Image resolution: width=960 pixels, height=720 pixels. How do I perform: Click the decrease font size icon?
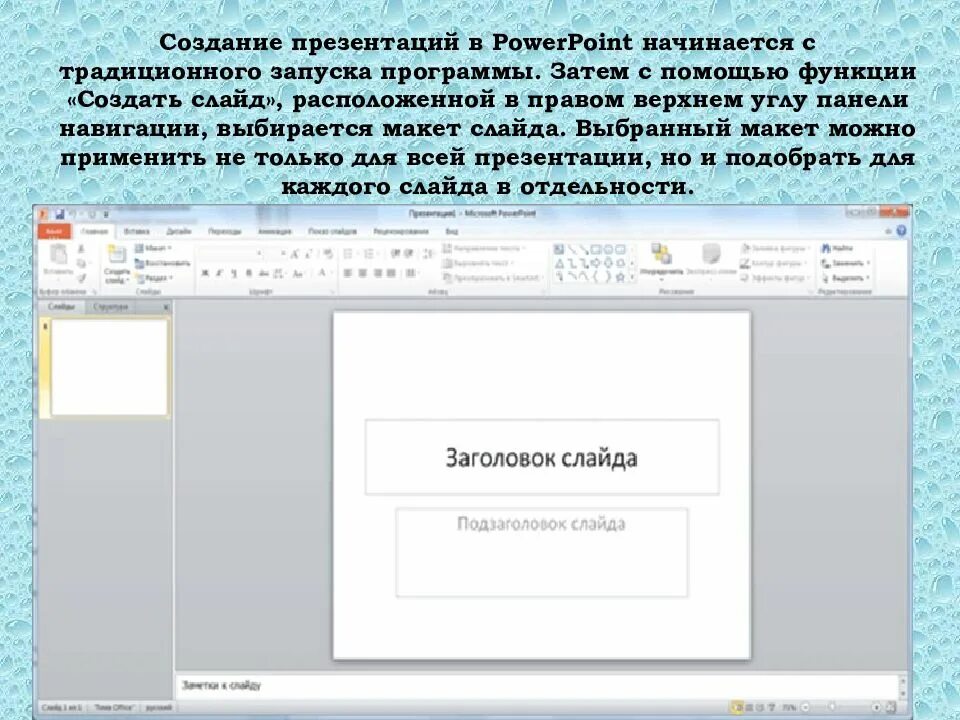click(309, 253)
